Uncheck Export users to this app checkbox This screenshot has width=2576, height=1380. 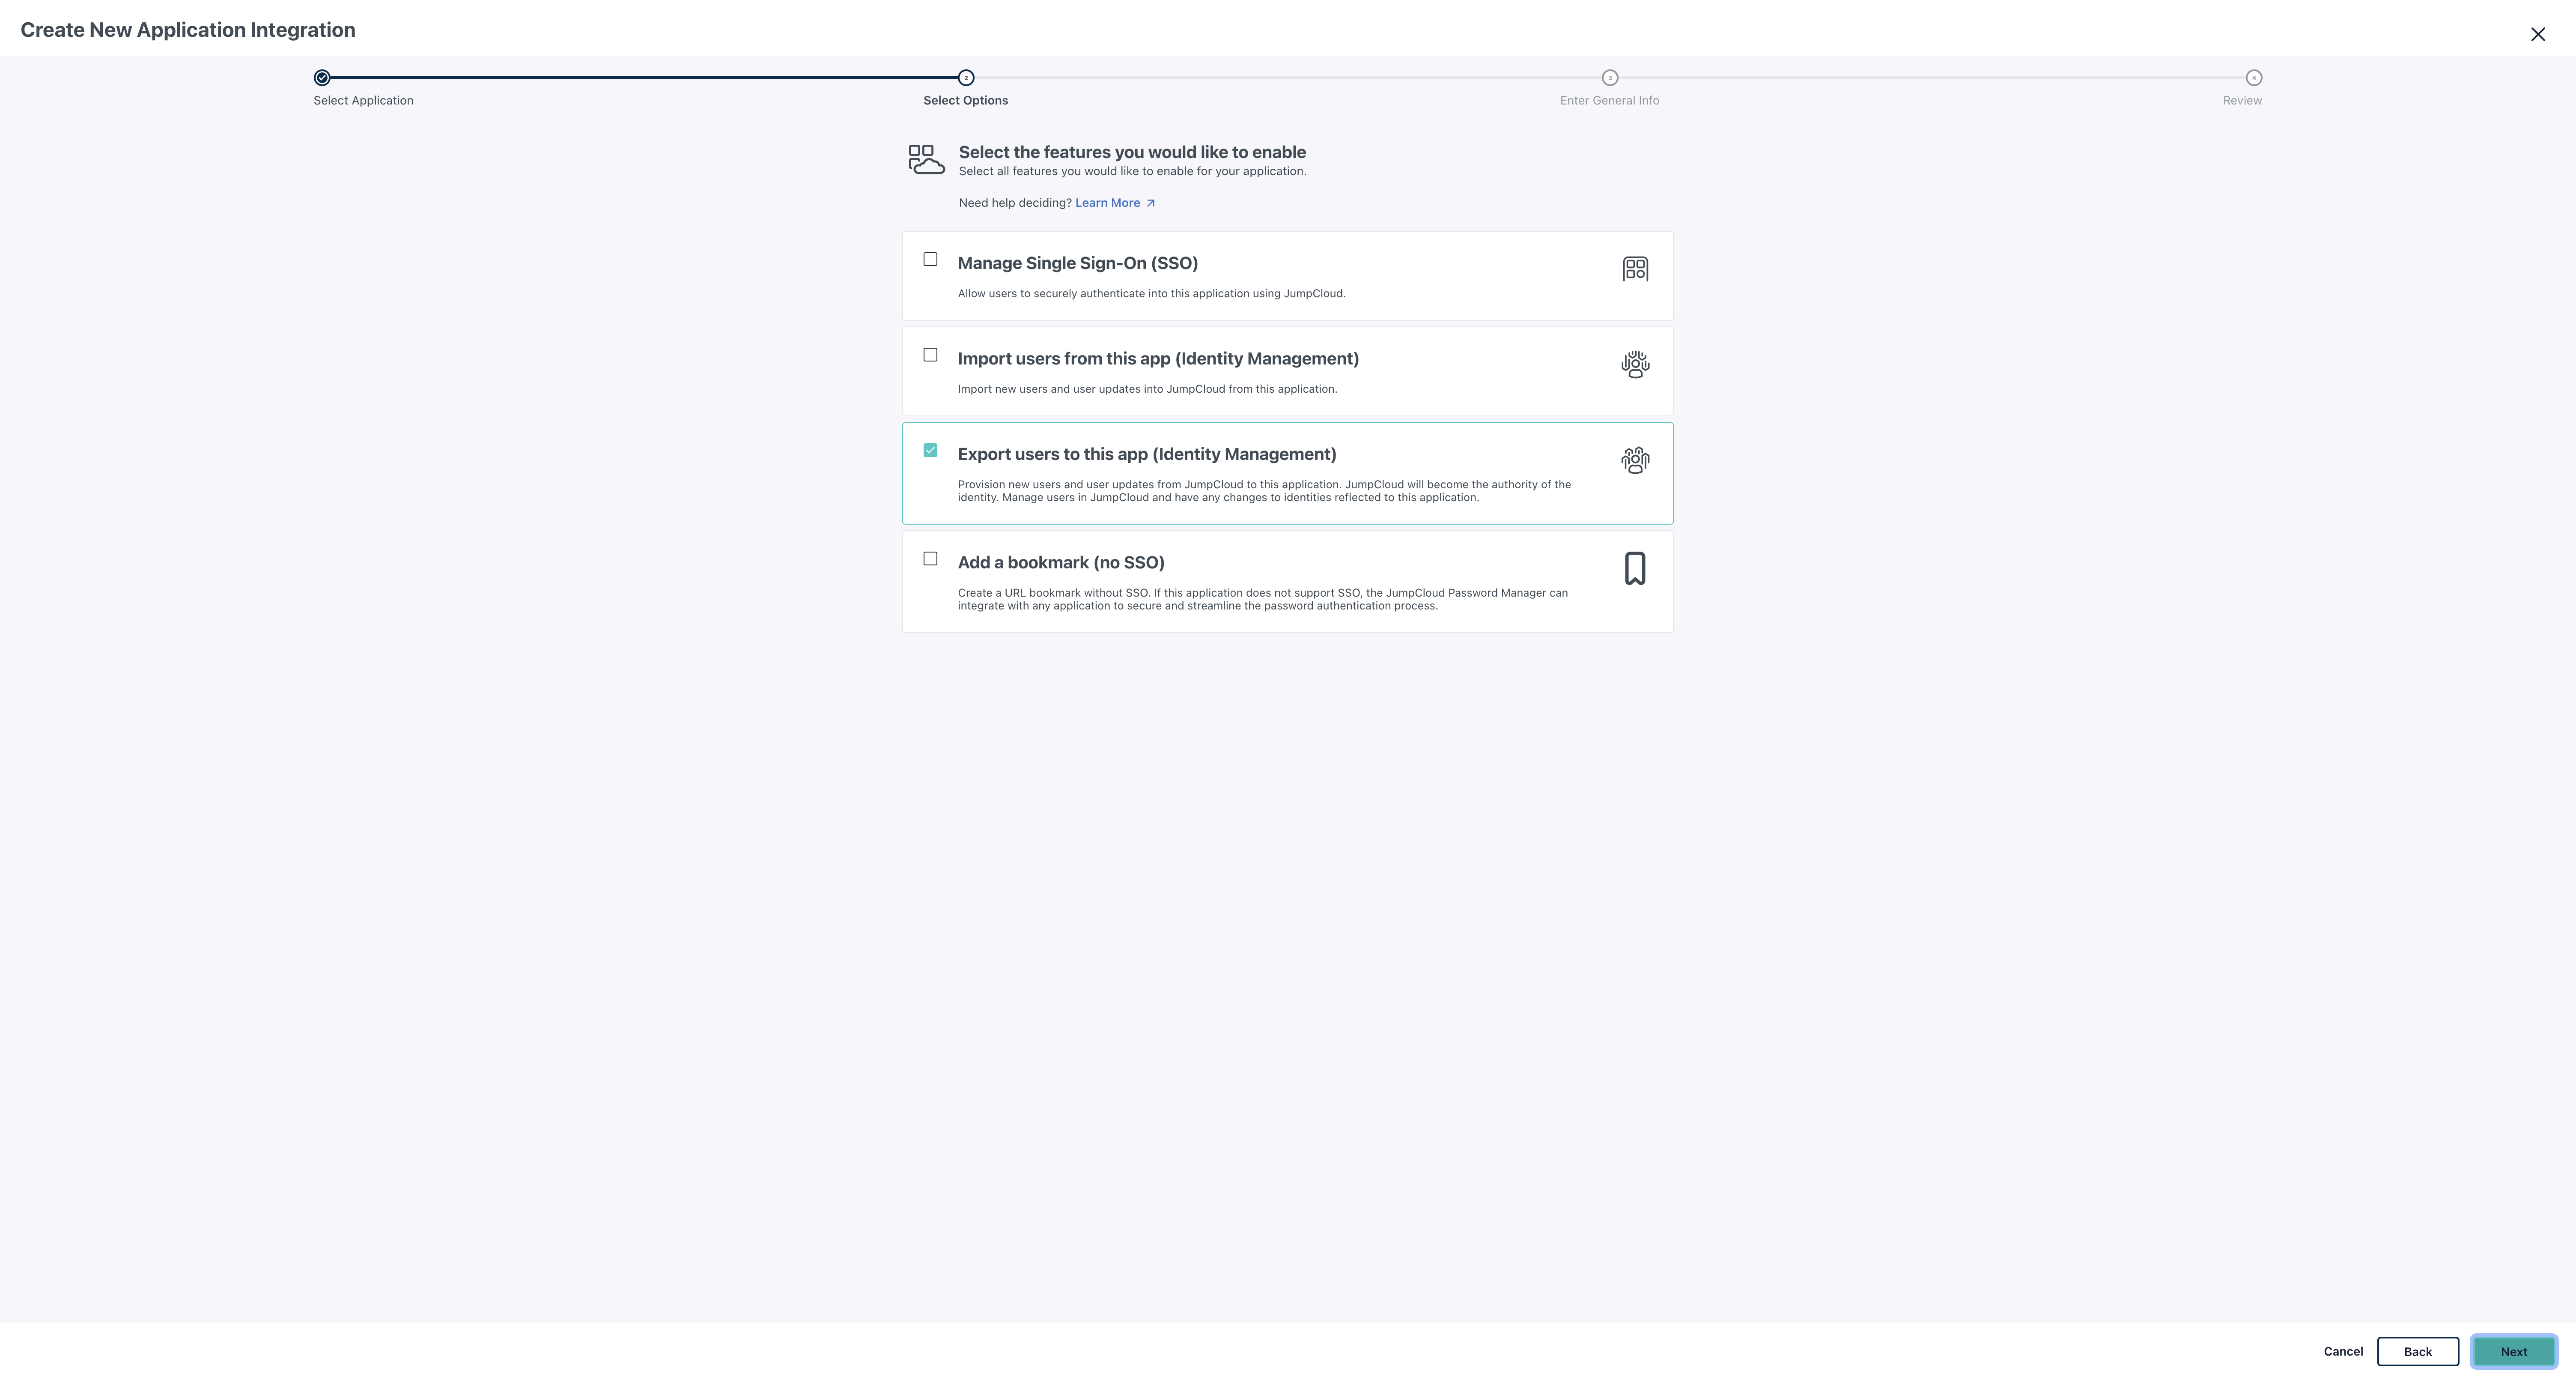click(x=930, y=450)
